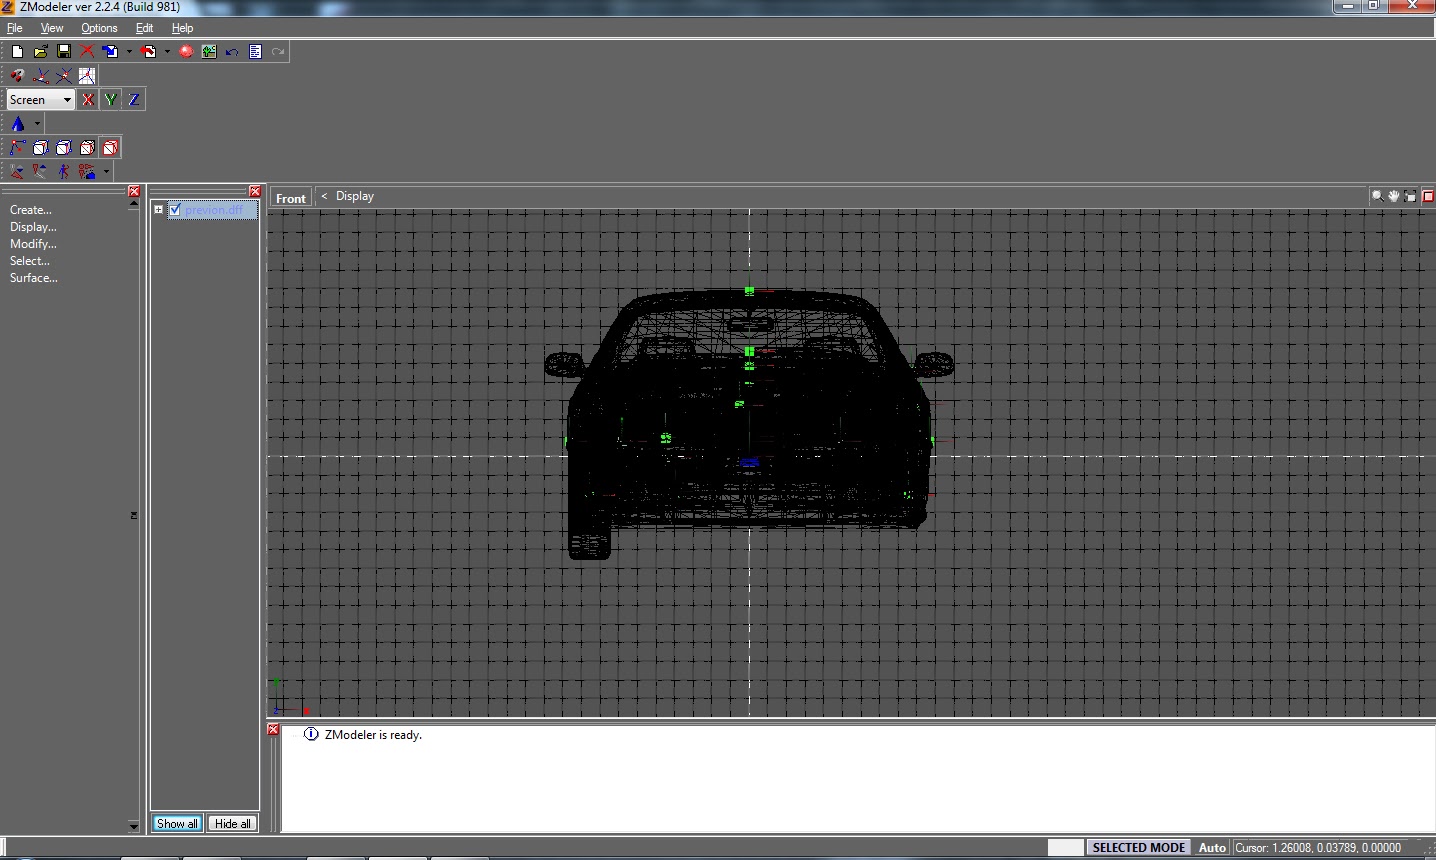
Task: Click the second icon in the bottom toolbar row
Action: (x=40, y=171)
